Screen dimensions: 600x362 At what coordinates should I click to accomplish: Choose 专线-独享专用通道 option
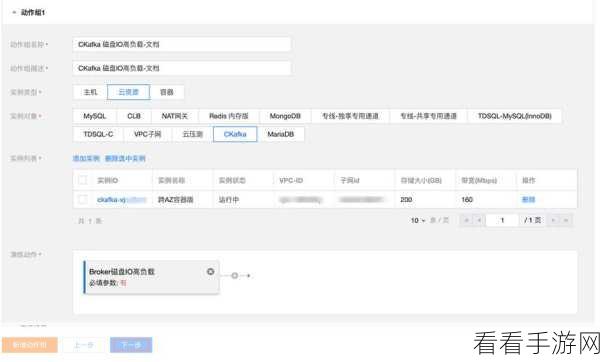click(x=351, y=116)
